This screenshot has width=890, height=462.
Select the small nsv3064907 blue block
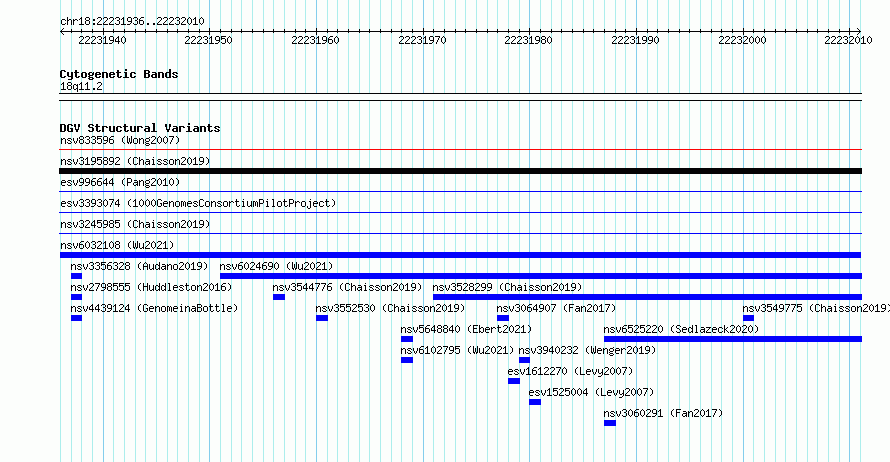tap(503, 318)
